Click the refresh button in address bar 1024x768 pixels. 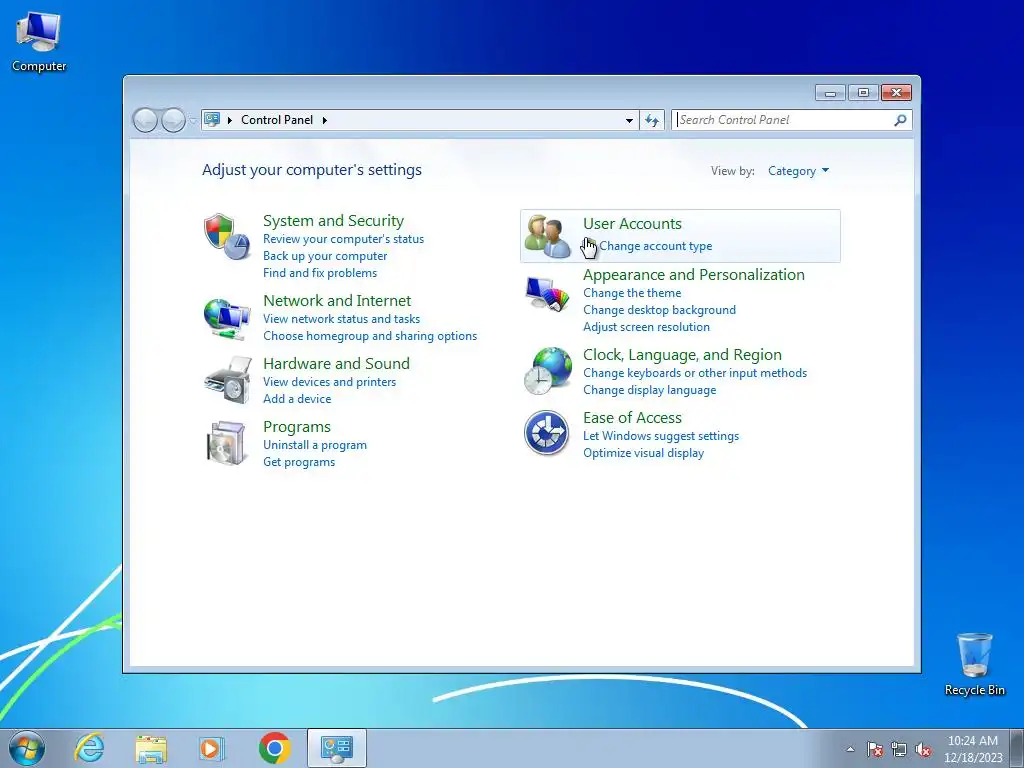pos(652,120)
